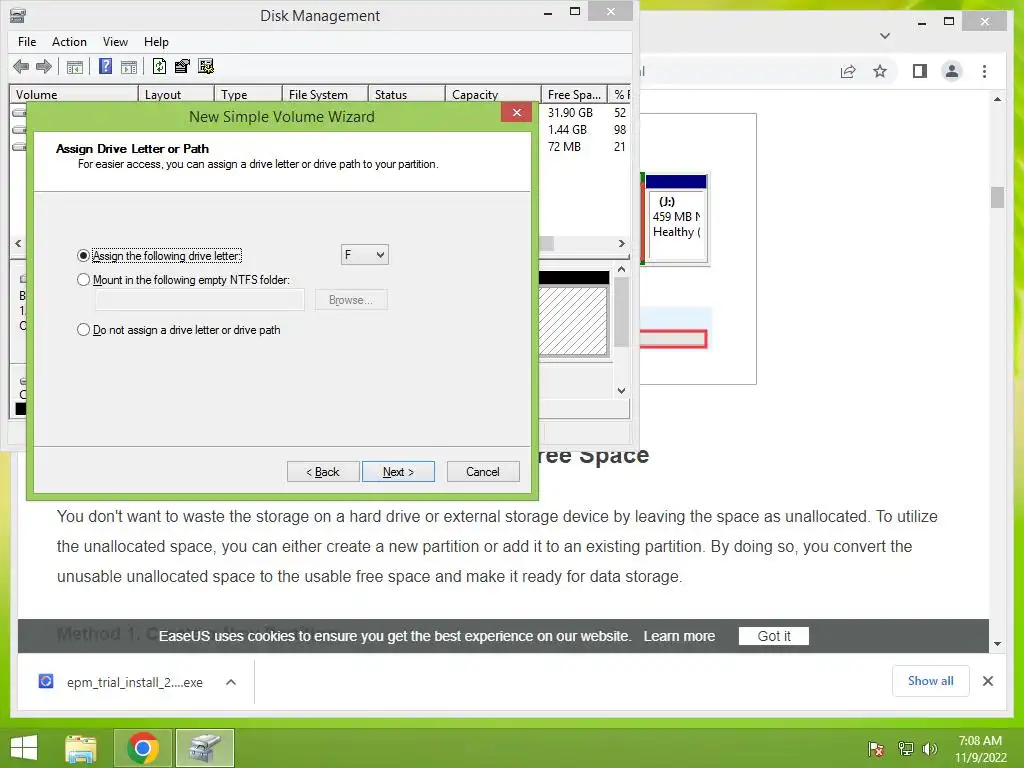Open the Action menu
Image resolution: width=1024 pixels, height=768 pixels.
[69, 42]
